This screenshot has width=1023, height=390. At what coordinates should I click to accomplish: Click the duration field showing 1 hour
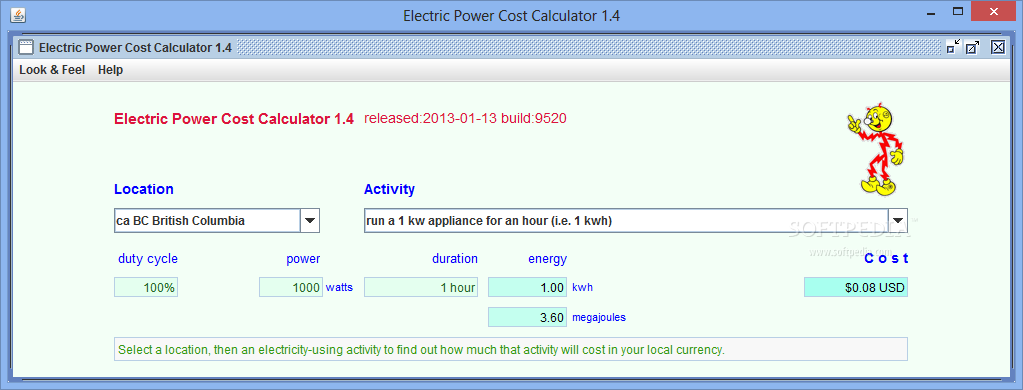point(421,288)
